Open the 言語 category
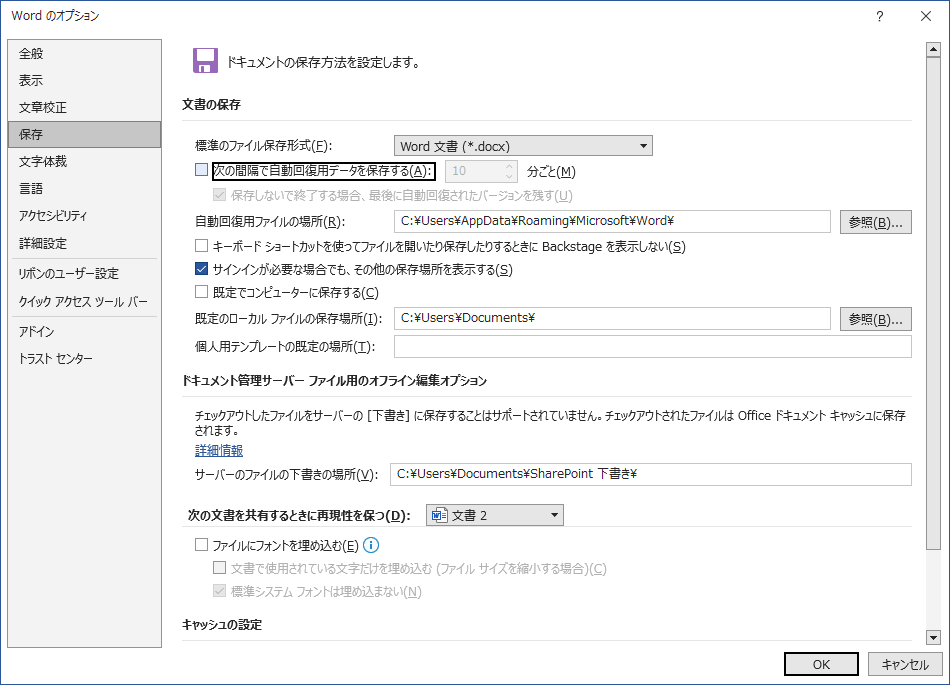 [x=85, y=189]
